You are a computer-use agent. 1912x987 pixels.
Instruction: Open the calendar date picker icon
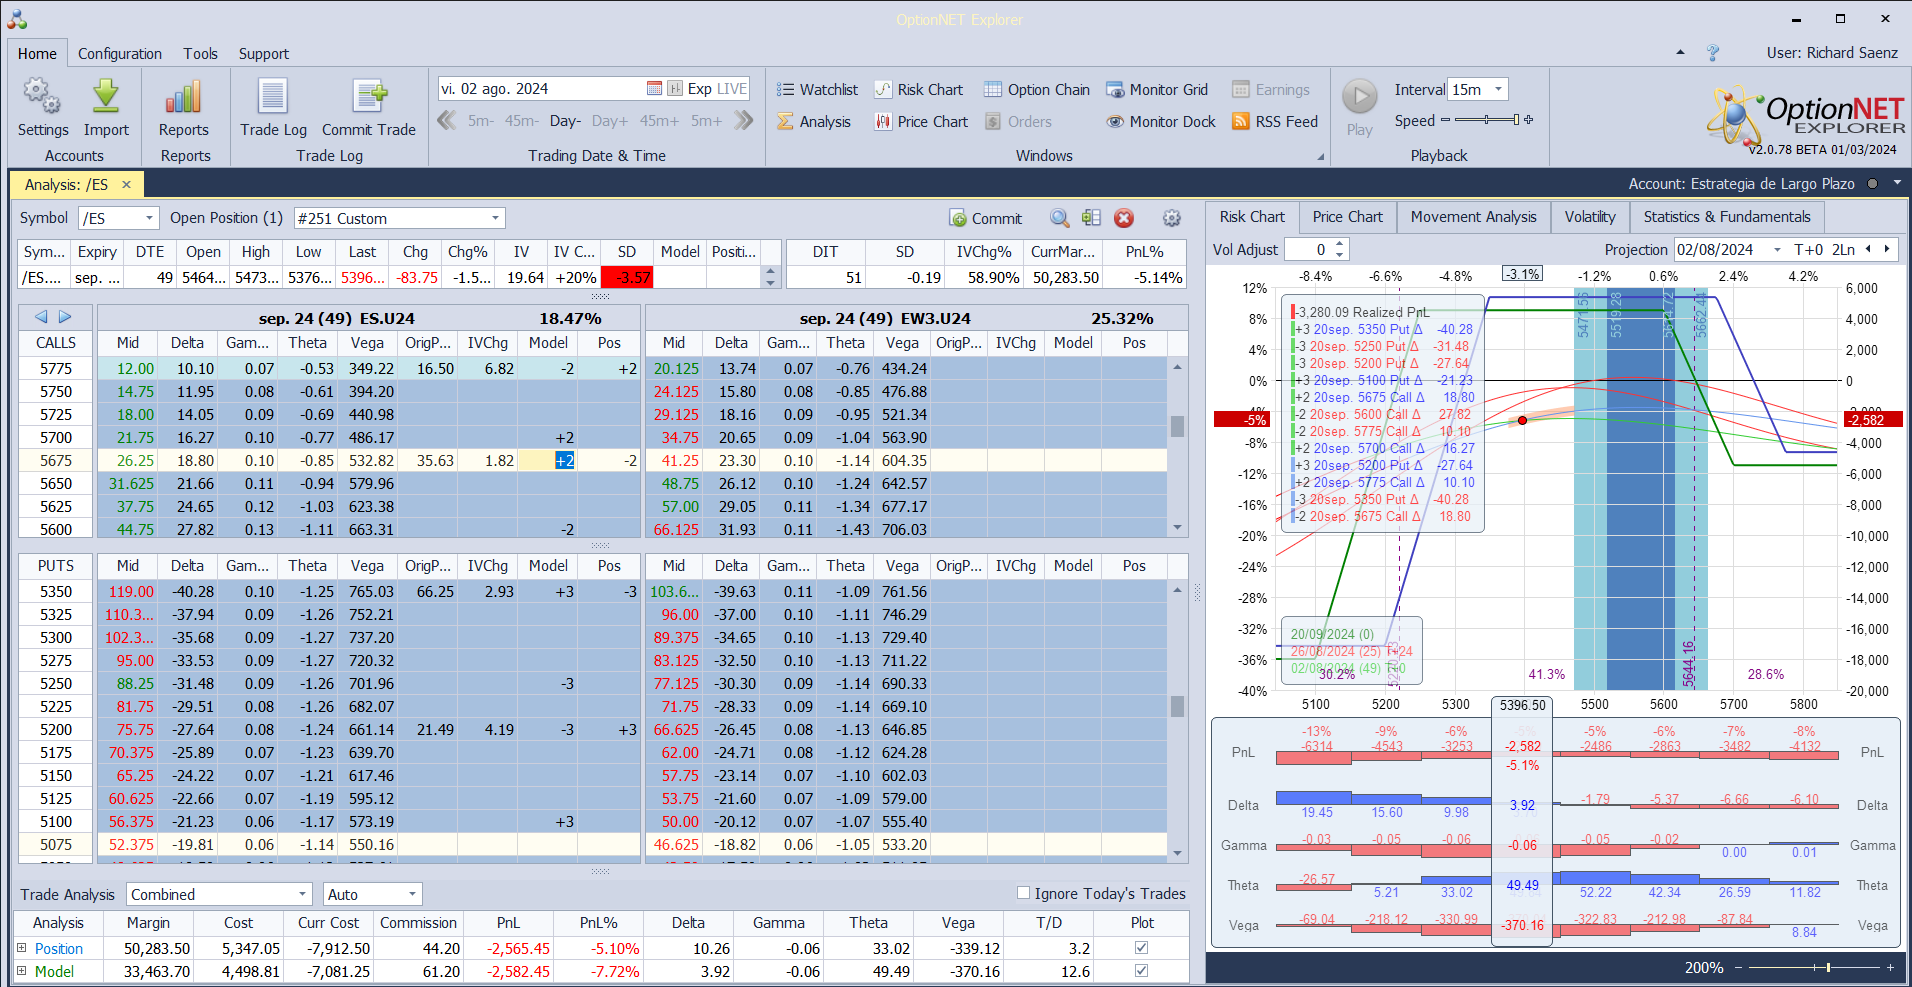point(654,89)
